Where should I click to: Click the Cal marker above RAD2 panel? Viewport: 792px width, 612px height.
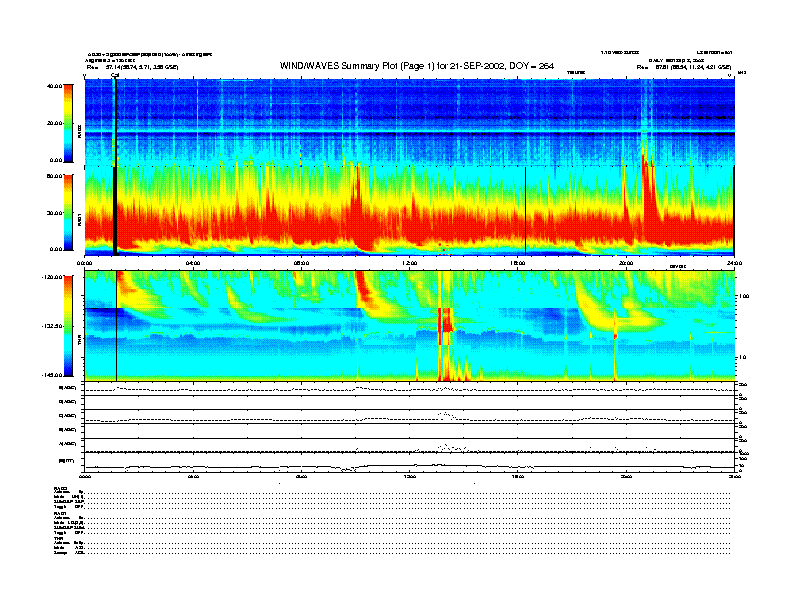(x=115, y=75)
